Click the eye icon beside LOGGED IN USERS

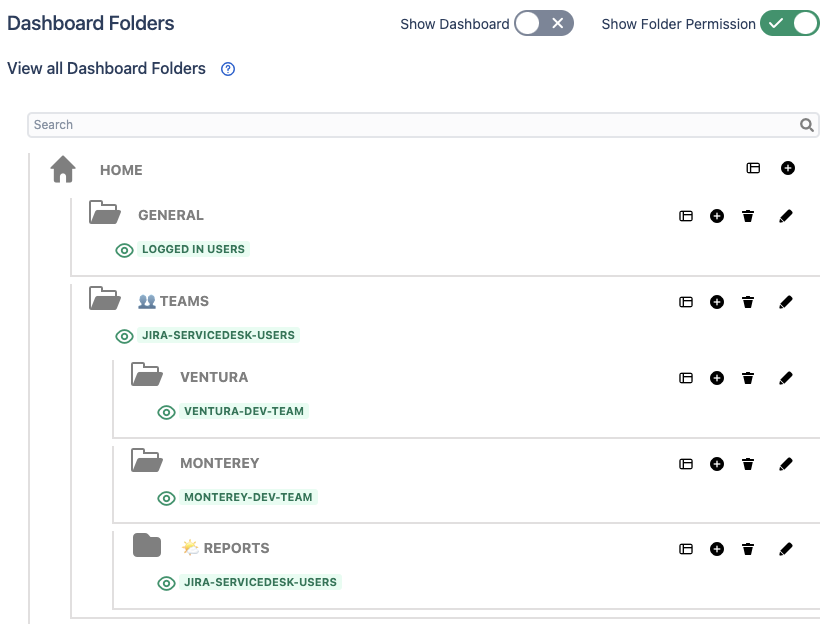(x=125, y=250)
